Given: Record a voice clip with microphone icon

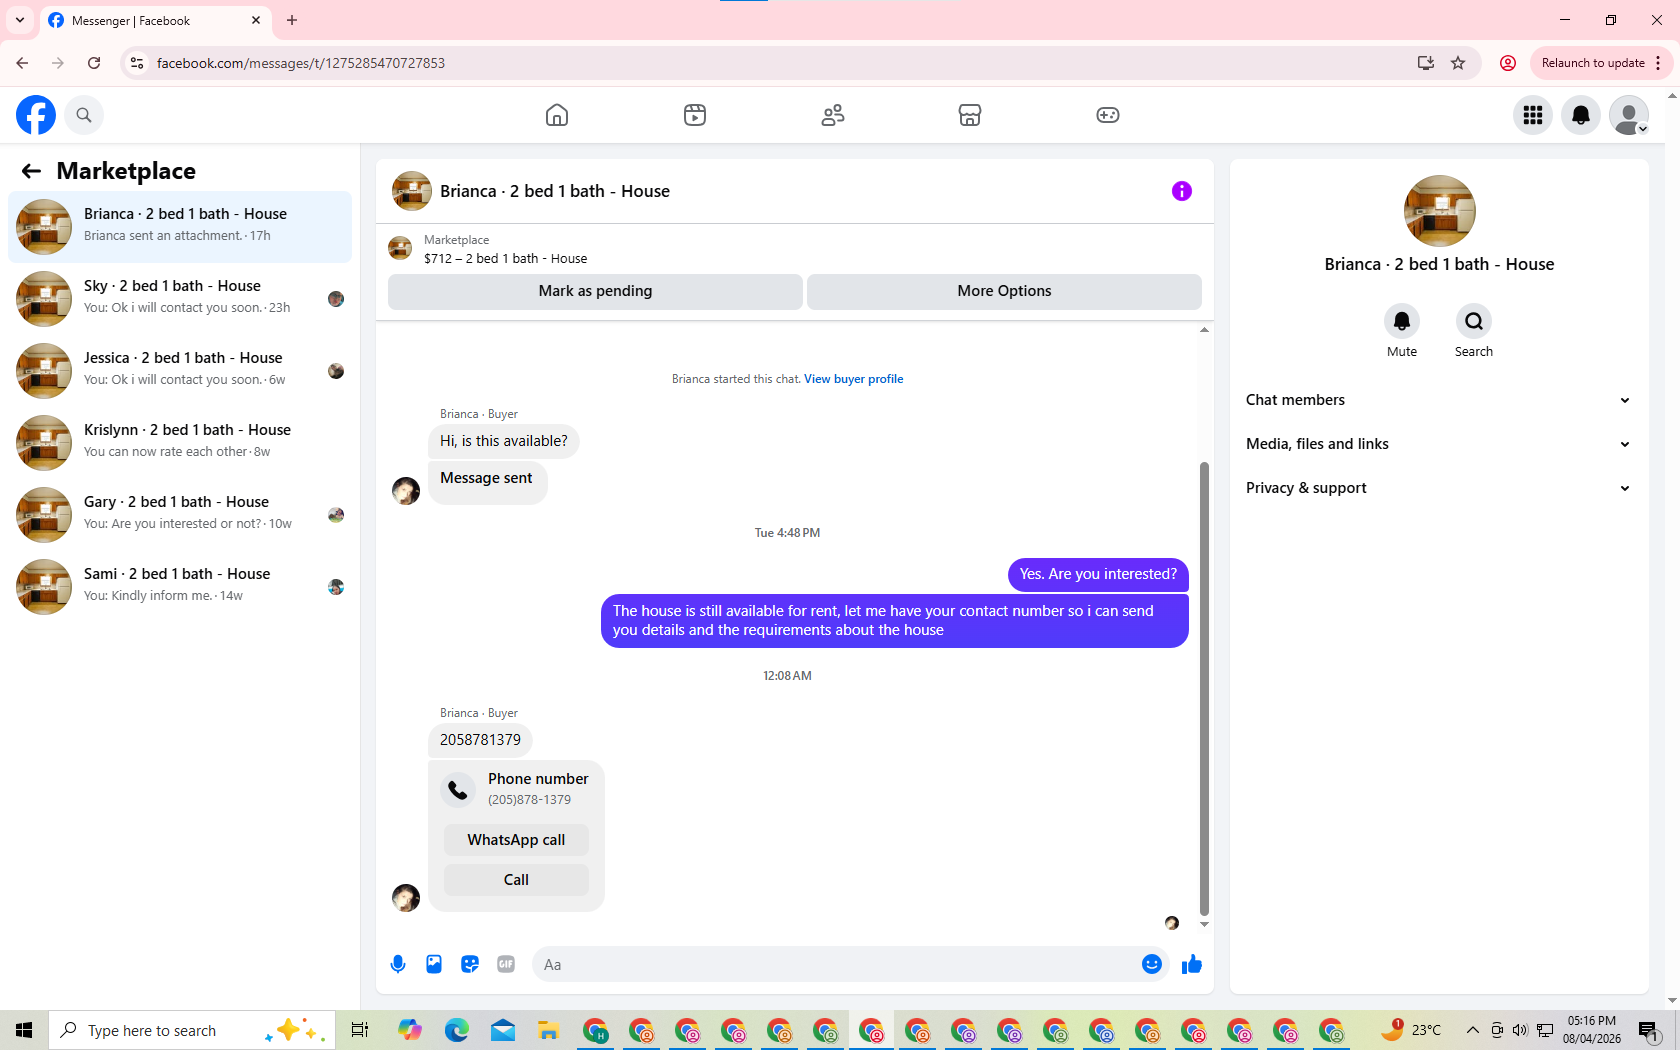Looking at the screenshot, I should (x=398, y=964).
